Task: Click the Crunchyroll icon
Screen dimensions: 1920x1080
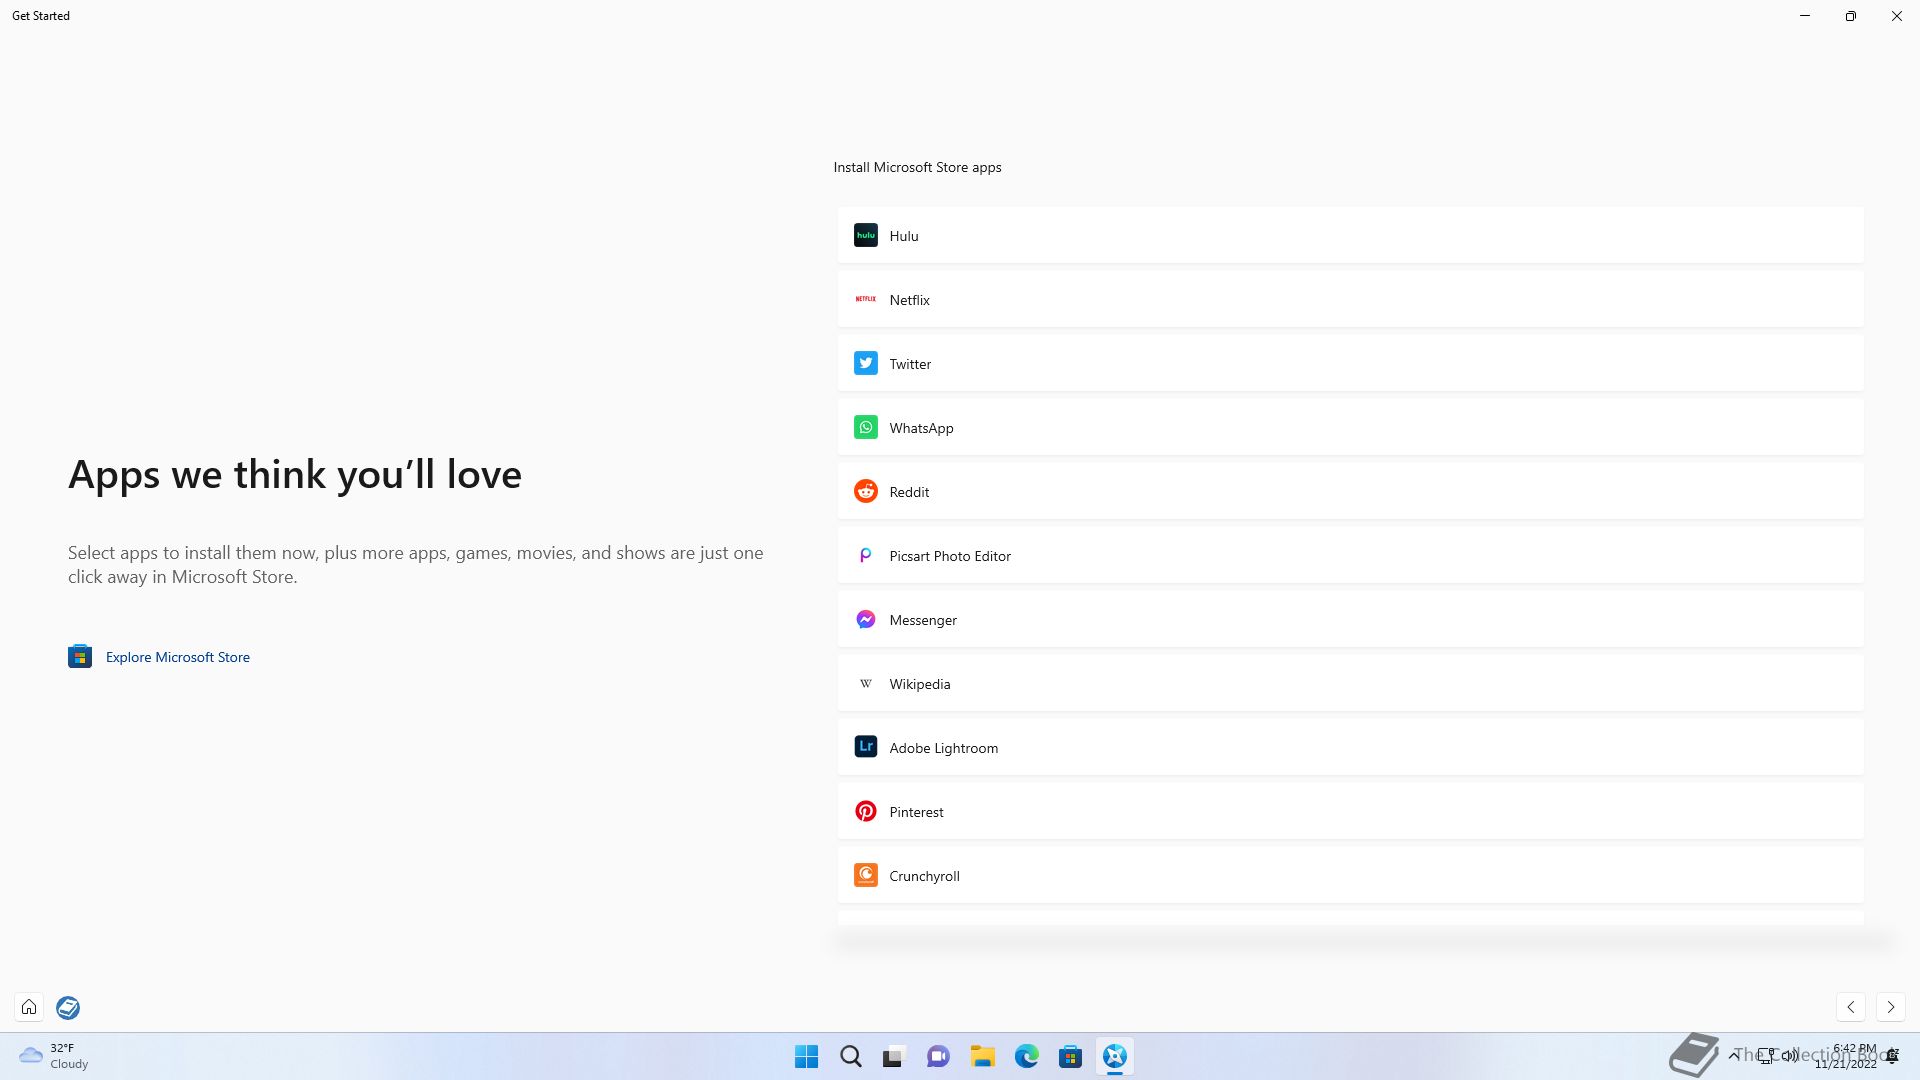Action: [x=865, y=876]
